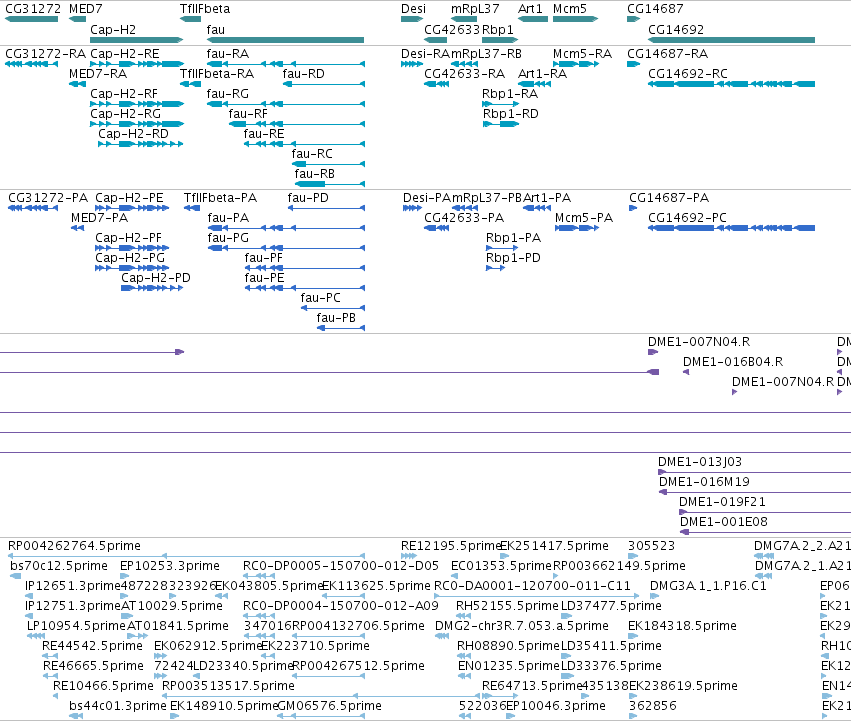The height and width of the screenshot is (721, 851).
Task: Select cDNA RC0-DP0005-150700-012-D05
Action: [341, 566]
